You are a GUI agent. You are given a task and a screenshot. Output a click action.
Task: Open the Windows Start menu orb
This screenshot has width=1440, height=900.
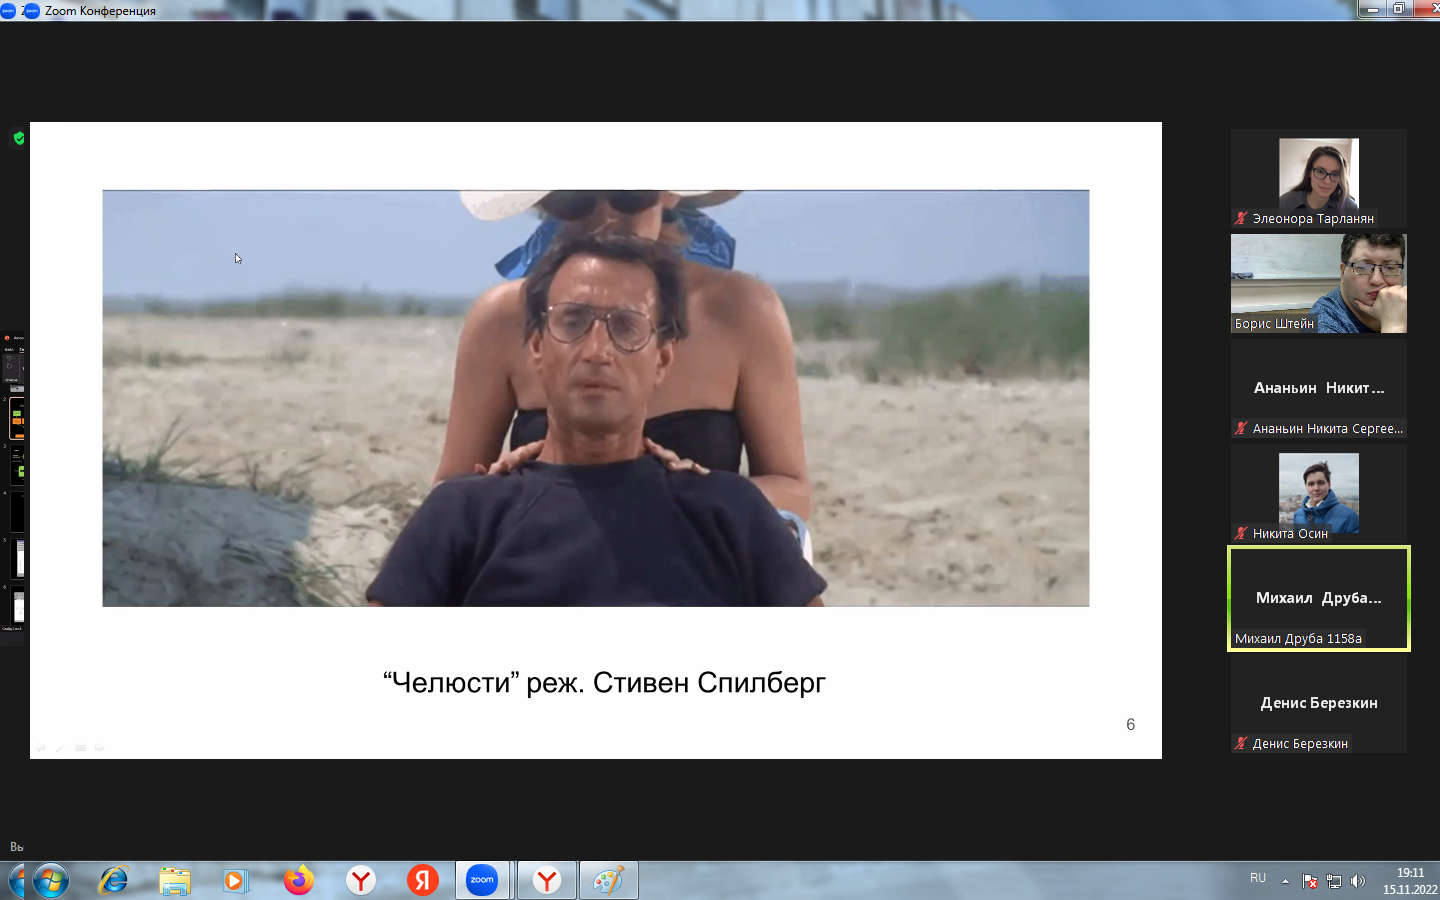[50, 881]
